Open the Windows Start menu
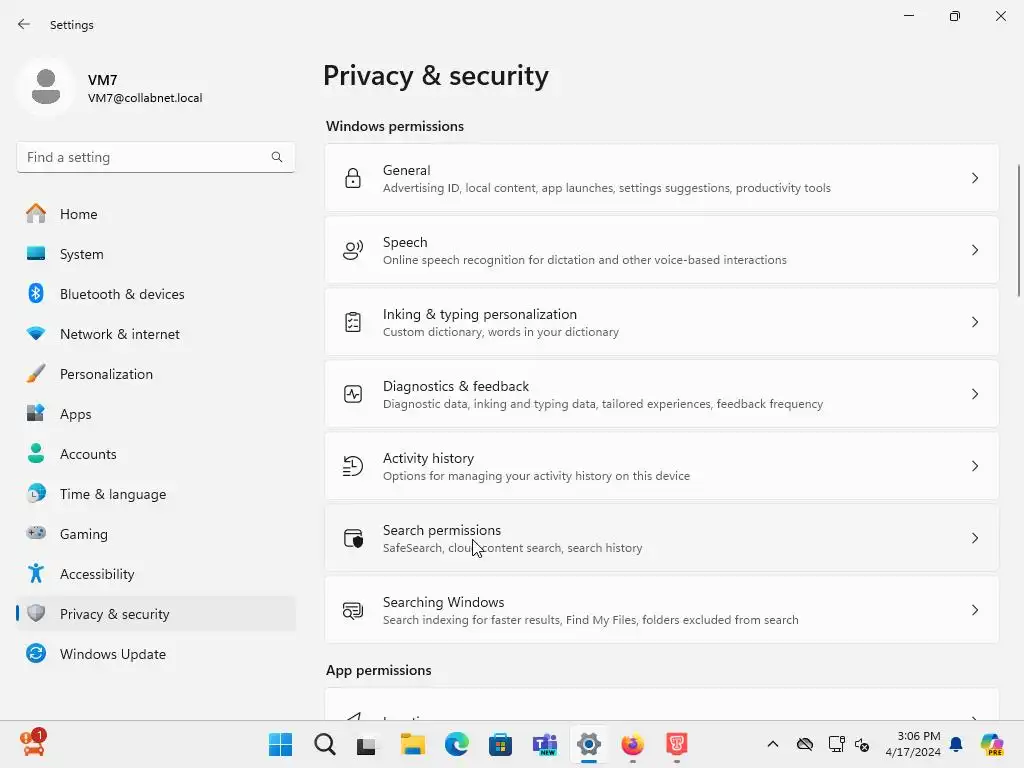The width and height of the screenshot is (1024, 768). coord(281,745)
